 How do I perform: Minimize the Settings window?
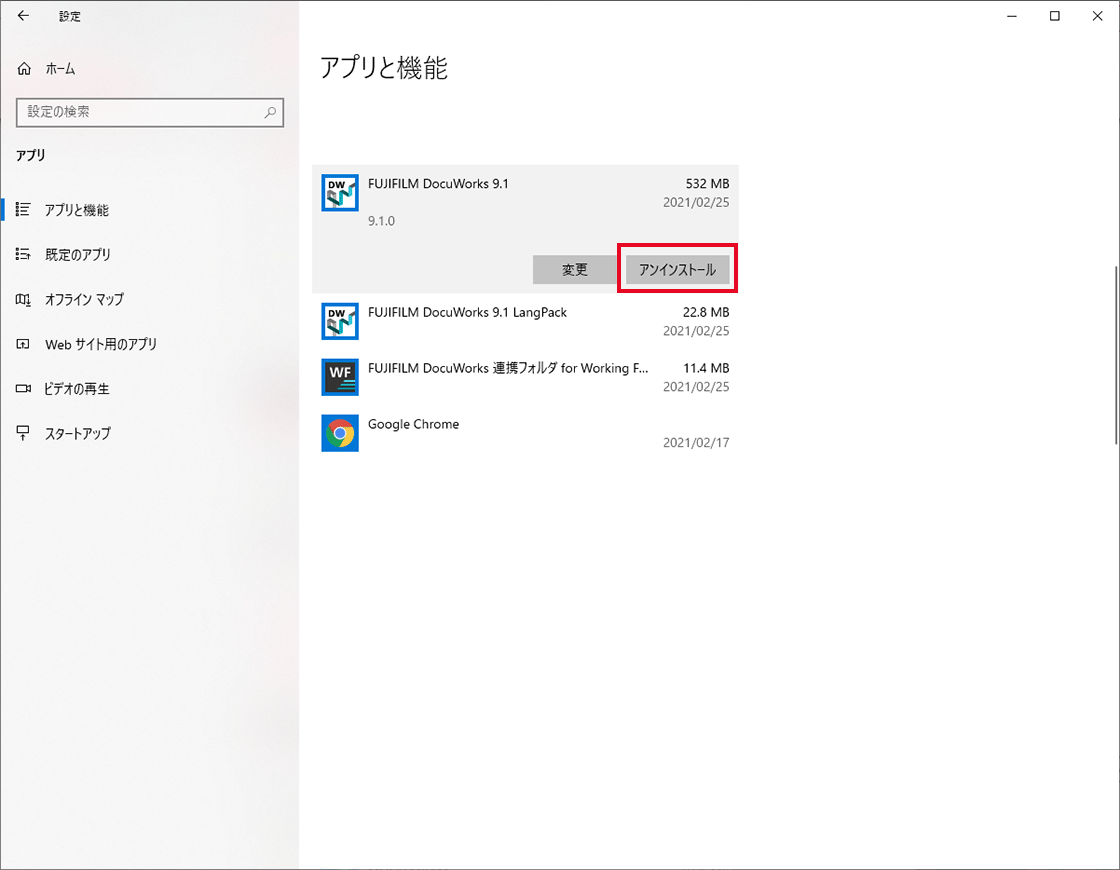coord(1011,16)
